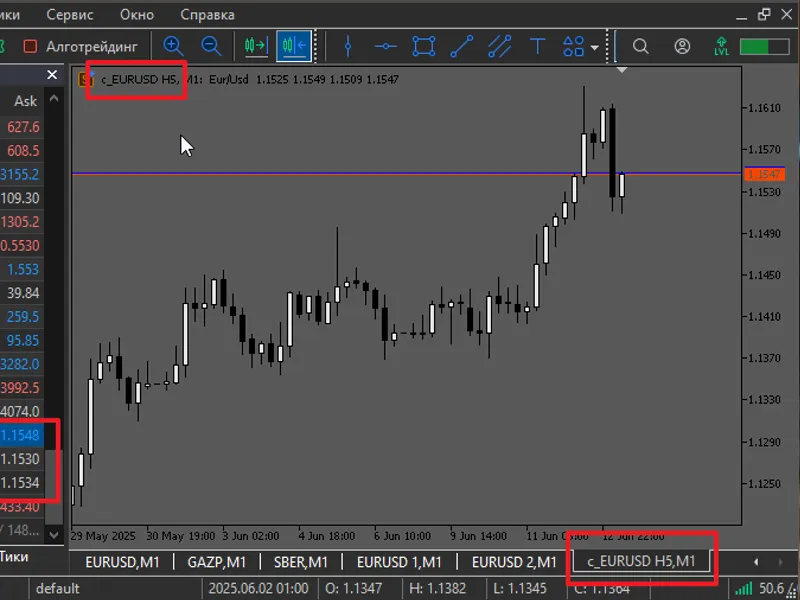The image size is (800, 600).
Task: Select the 1.1530 Ask price row
Action: (20, 459)
